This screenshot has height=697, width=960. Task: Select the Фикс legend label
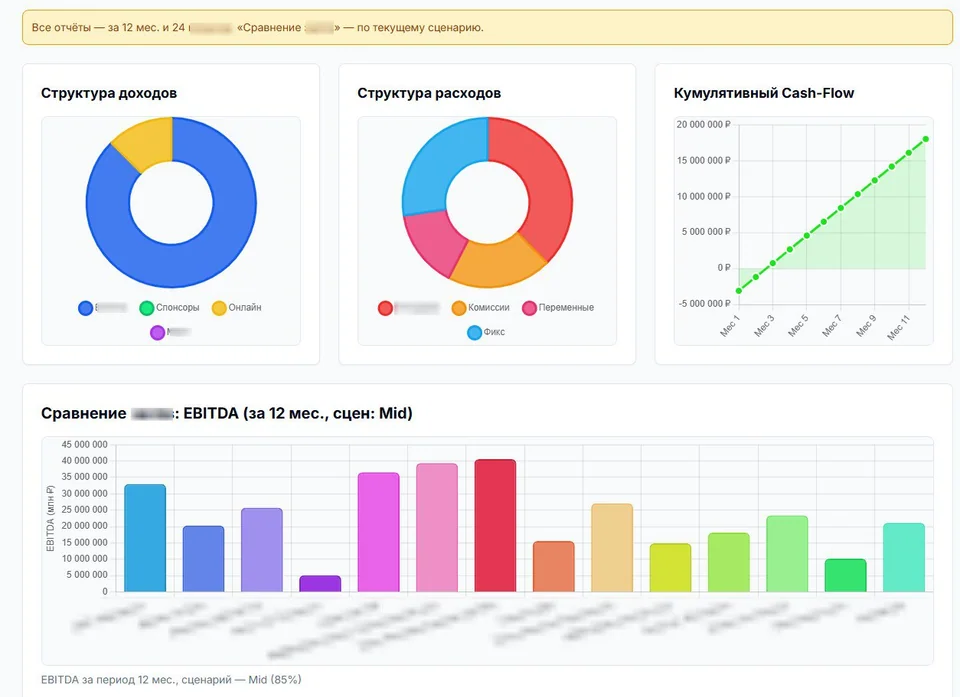pos(494,332)
